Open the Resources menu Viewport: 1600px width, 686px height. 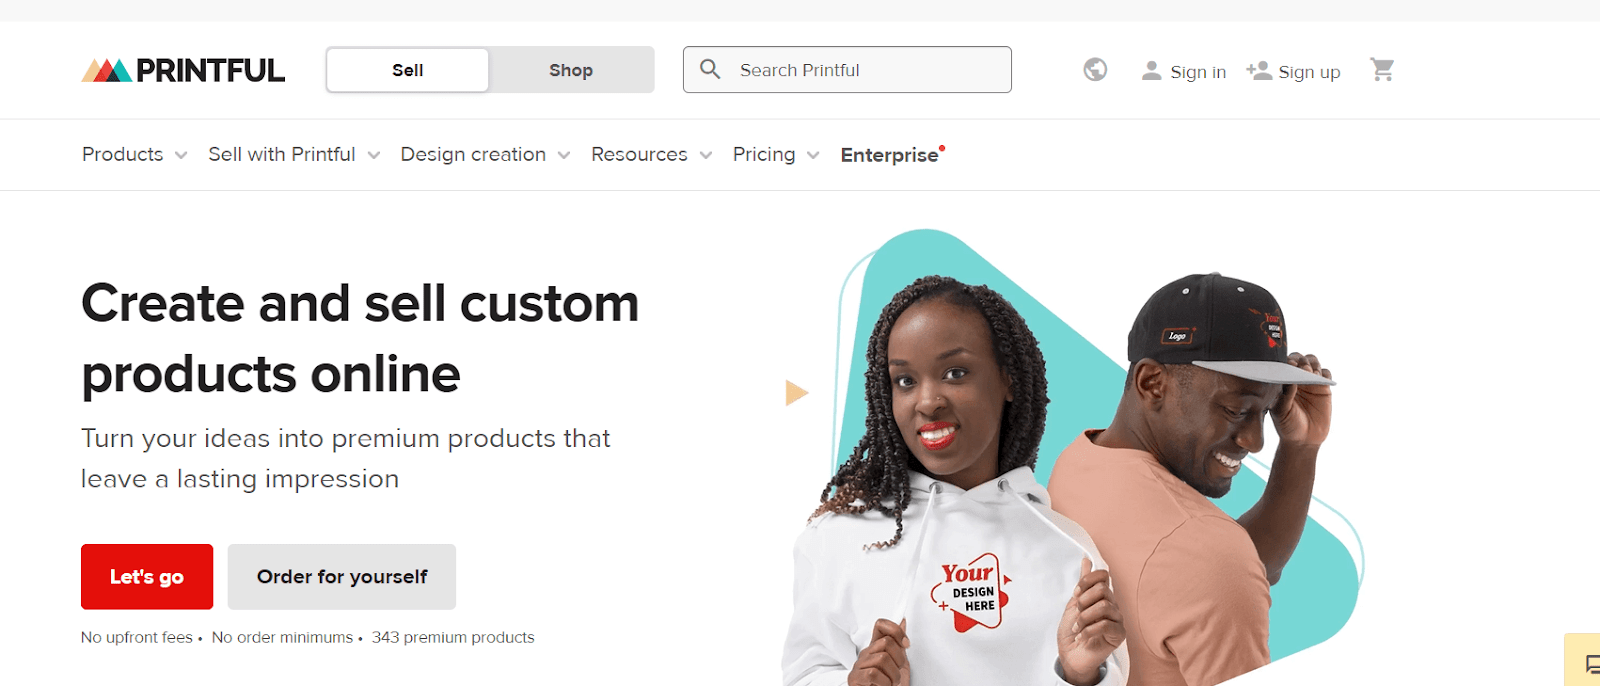tap(651, 155)
